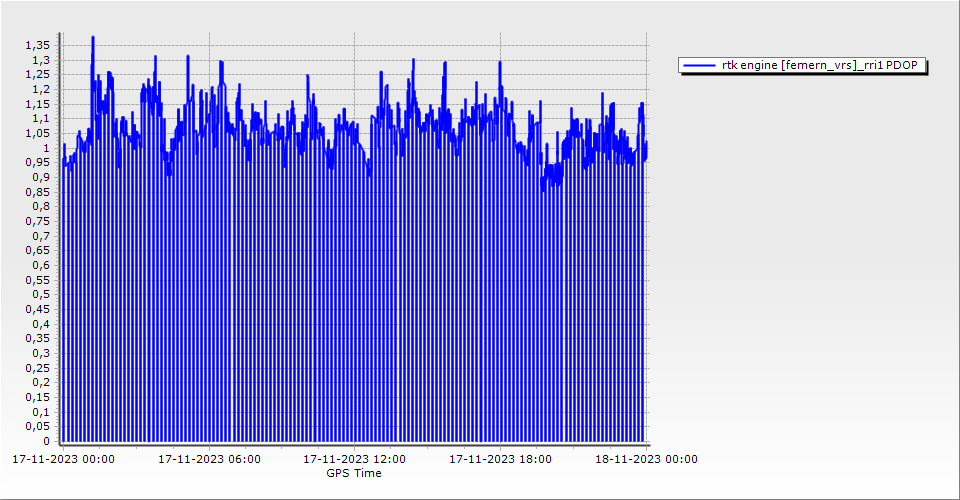Click the 1 y-axis tick label
The height and width of the screenshot is (500, 960).
(45, 148)
